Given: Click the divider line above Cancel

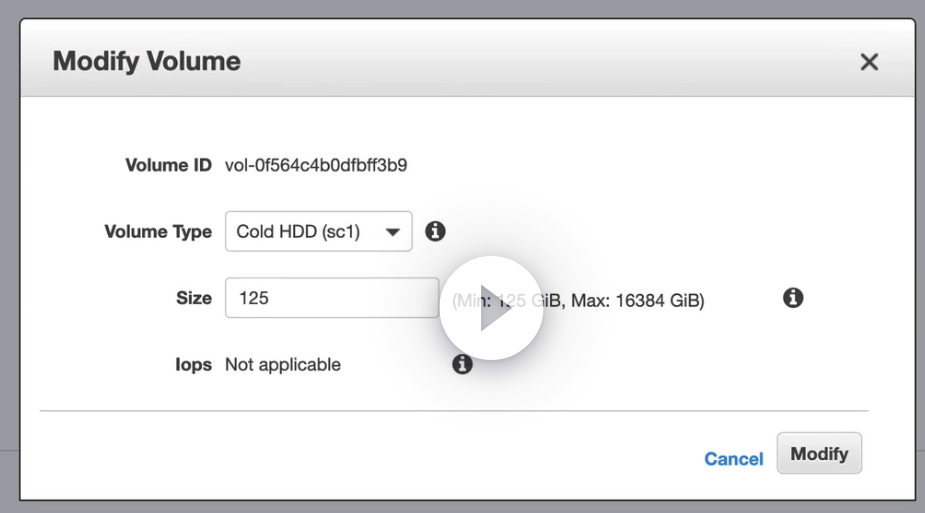Looking at the screenshot, I should click(454, 411).
